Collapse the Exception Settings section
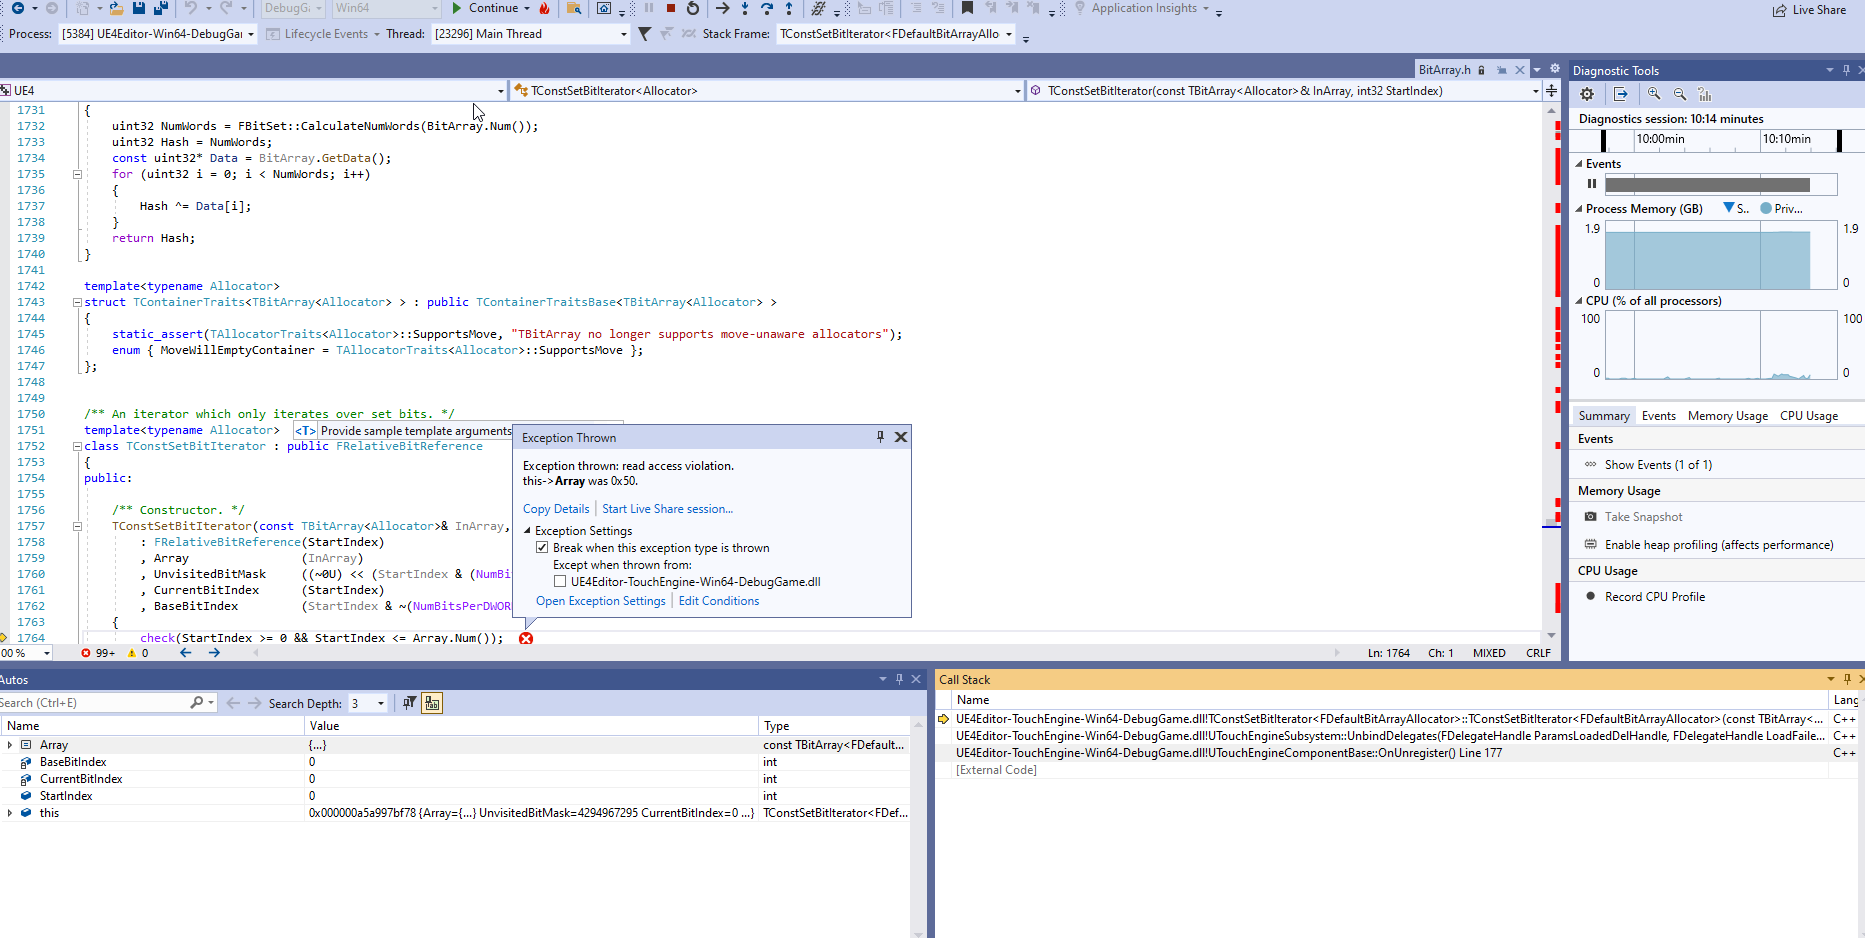The height and width of the screenshot is (938, 1865). 528,531
